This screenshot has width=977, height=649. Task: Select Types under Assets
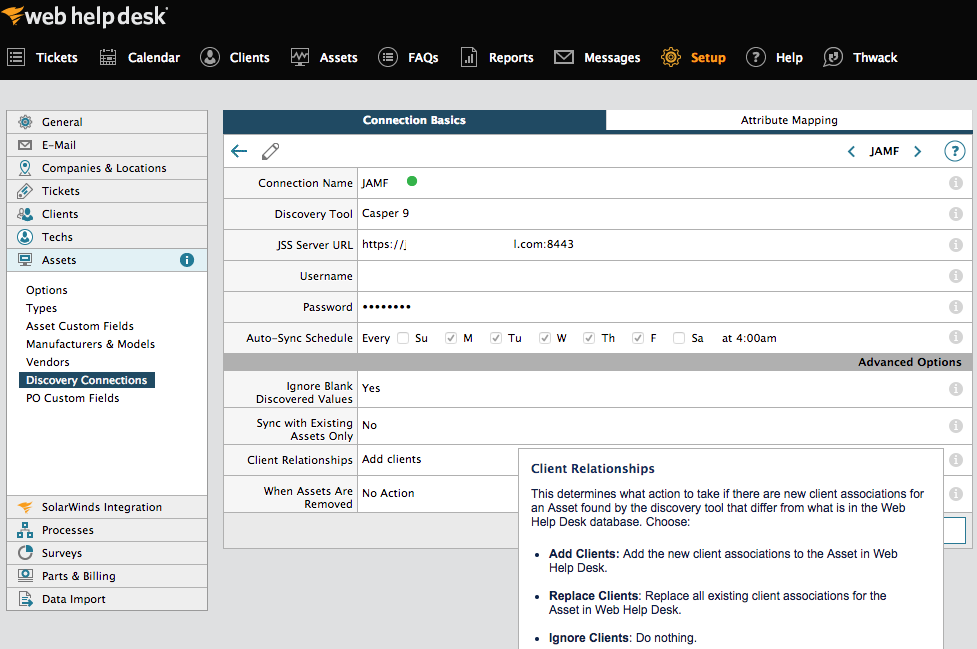[x=41, y=308]
